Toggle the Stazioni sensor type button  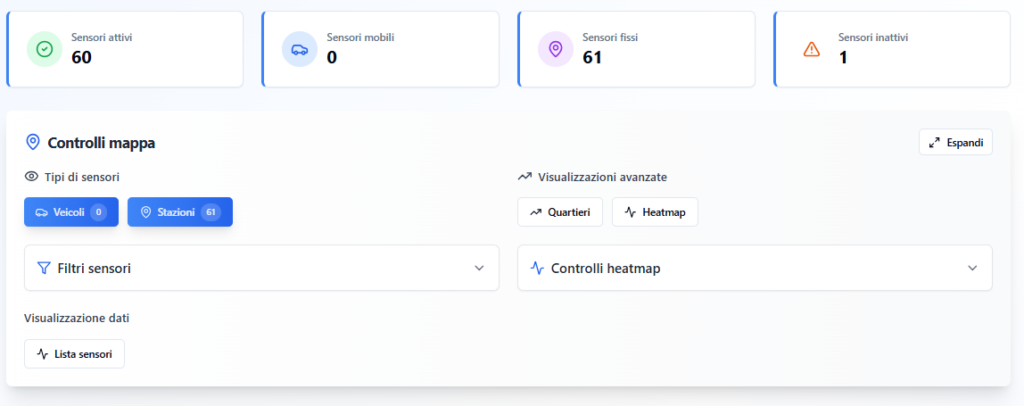coord(180,212)
